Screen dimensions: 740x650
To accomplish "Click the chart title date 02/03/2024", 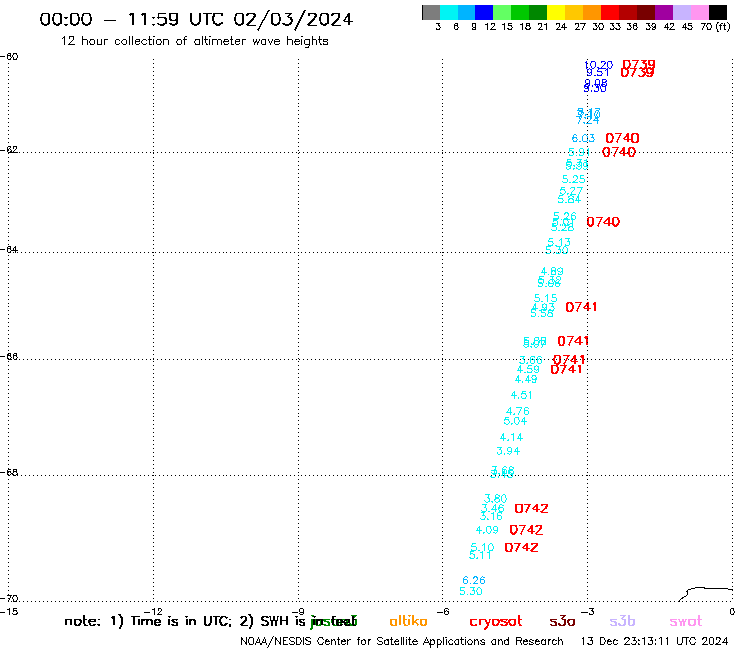I will pyautogui.click(x=293, y=19).
